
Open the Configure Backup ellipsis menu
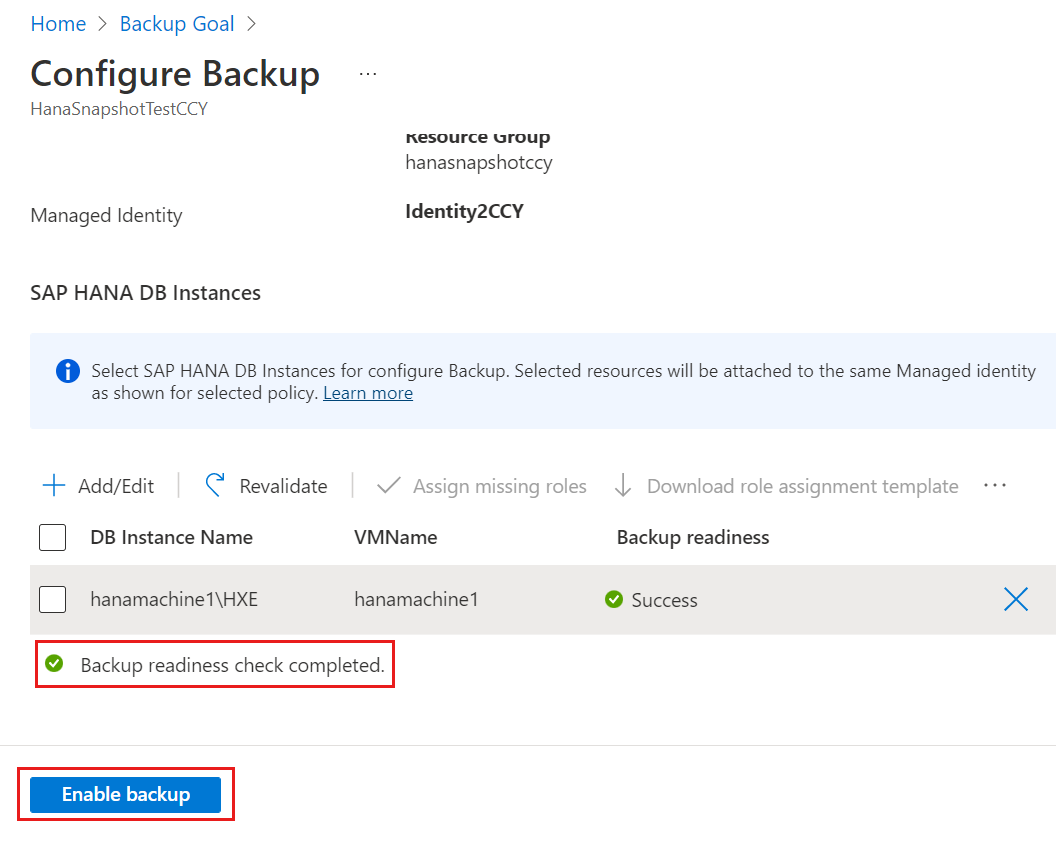tap(367, 72)
